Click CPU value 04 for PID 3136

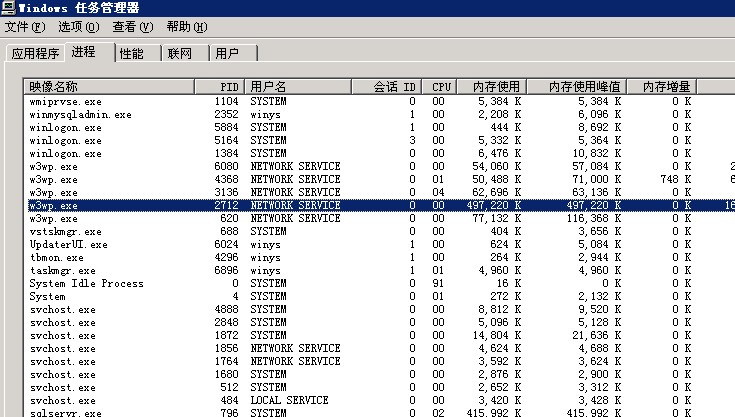pos(438,193)
